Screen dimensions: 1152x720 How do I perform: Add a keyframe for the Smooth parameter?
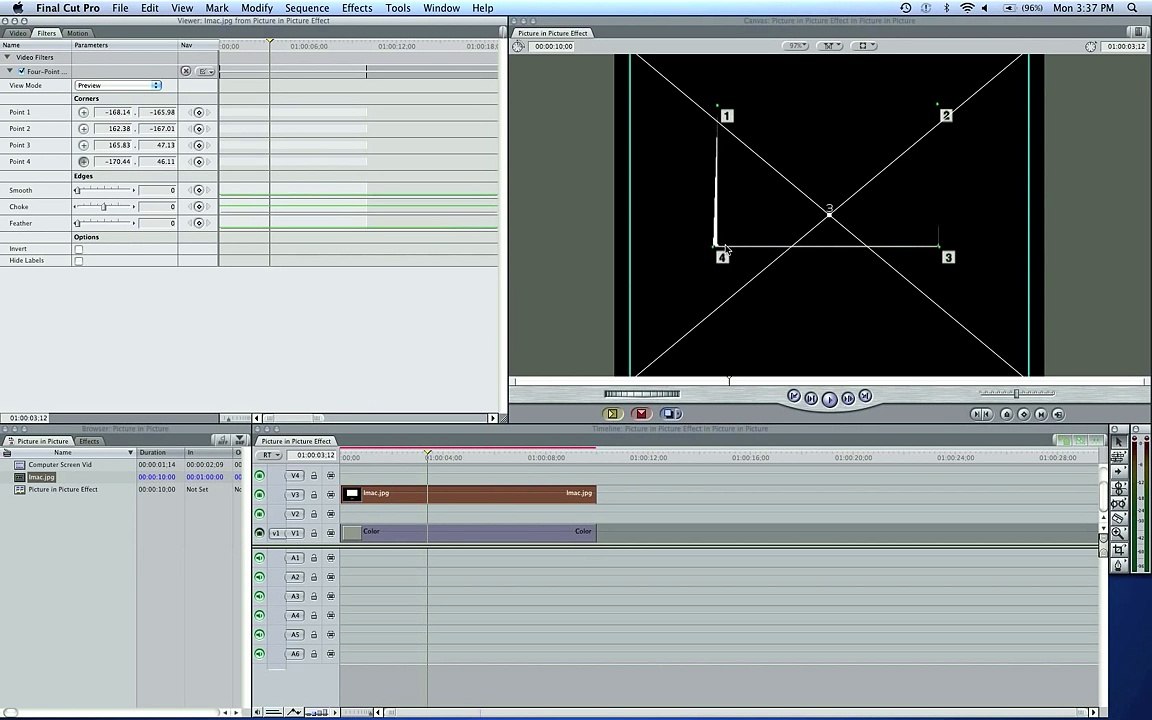point(198,190)
